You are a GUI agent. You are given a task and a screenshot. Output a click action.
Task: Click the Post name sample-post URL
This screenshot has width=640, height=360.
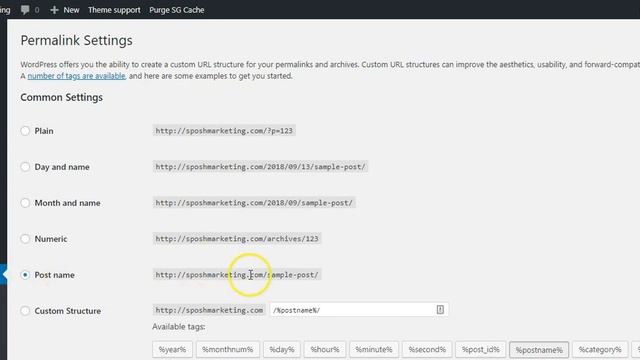point(237,275)
